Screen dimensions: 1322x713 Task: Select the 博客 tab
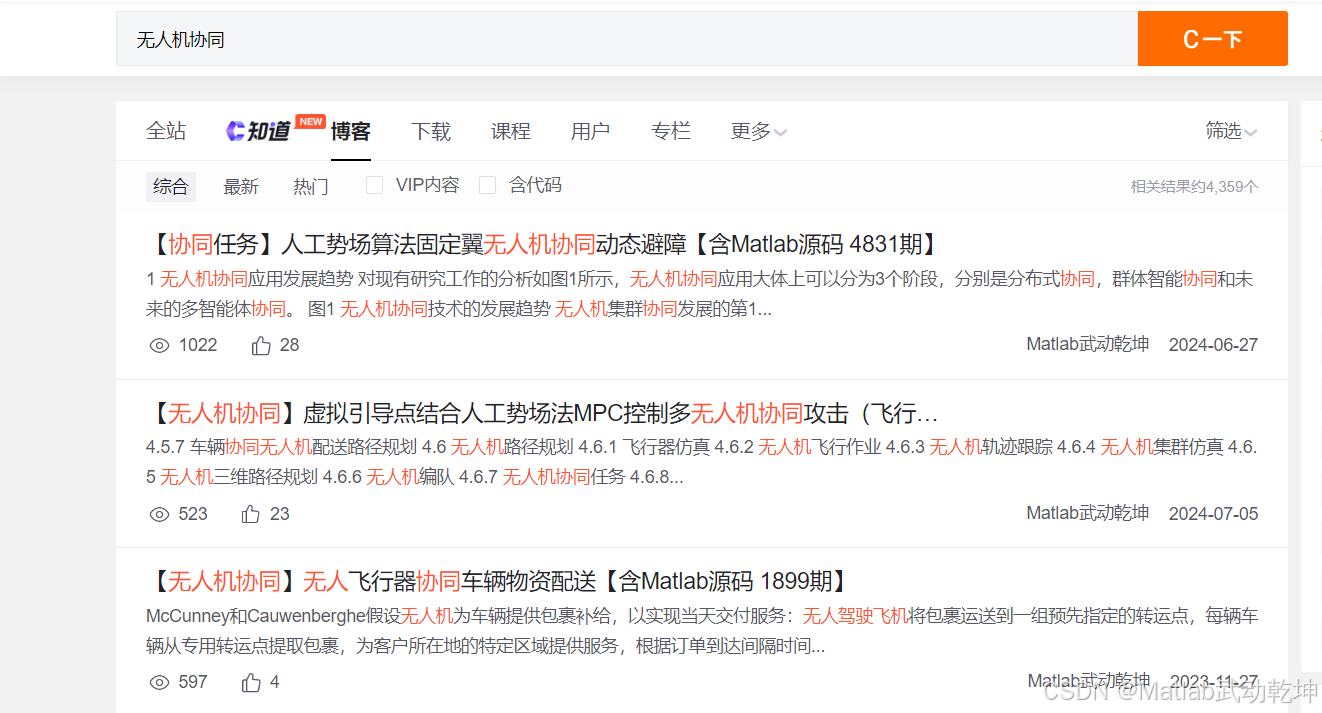coord(351,131)
